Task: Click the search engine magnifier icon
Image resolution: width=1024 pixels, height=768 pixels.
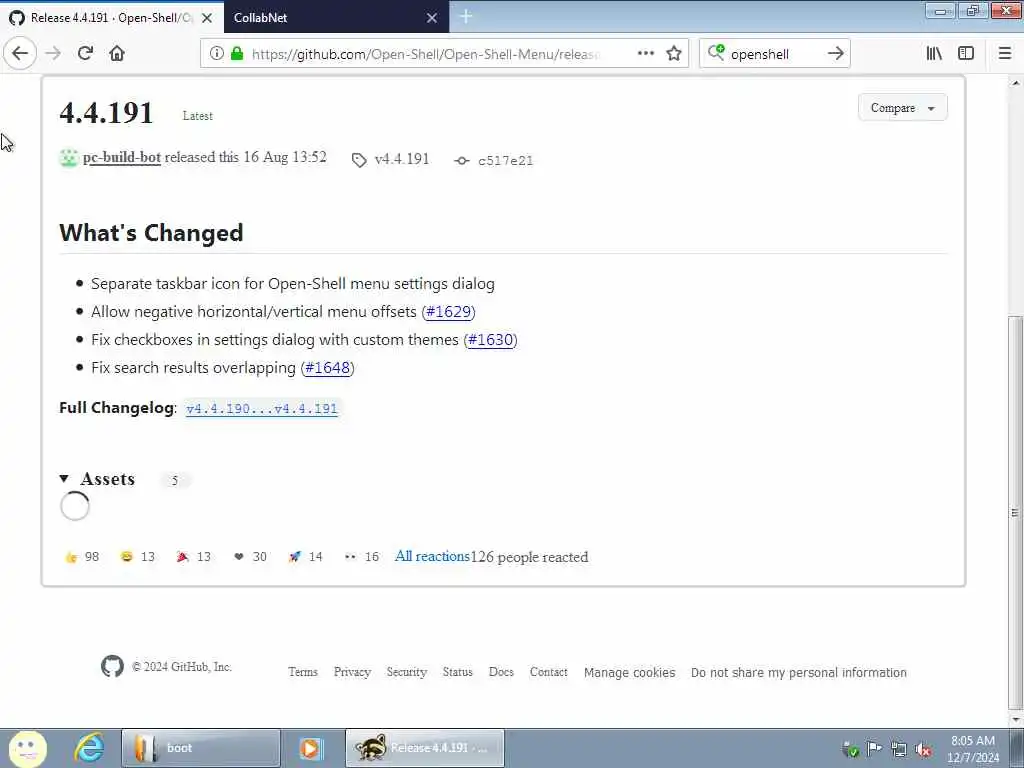Action: click(716, 53)
